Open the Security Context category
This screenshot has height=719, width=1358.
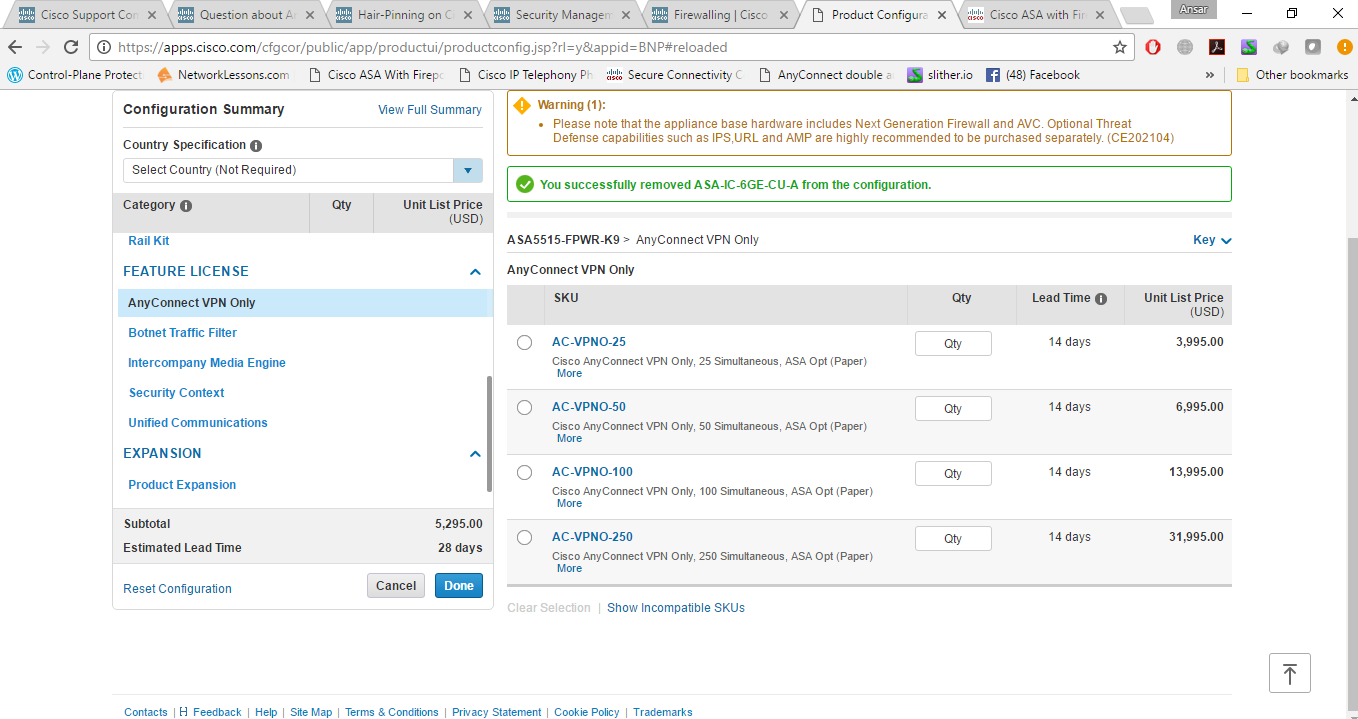pyautogui.click(x=176, y=393)
